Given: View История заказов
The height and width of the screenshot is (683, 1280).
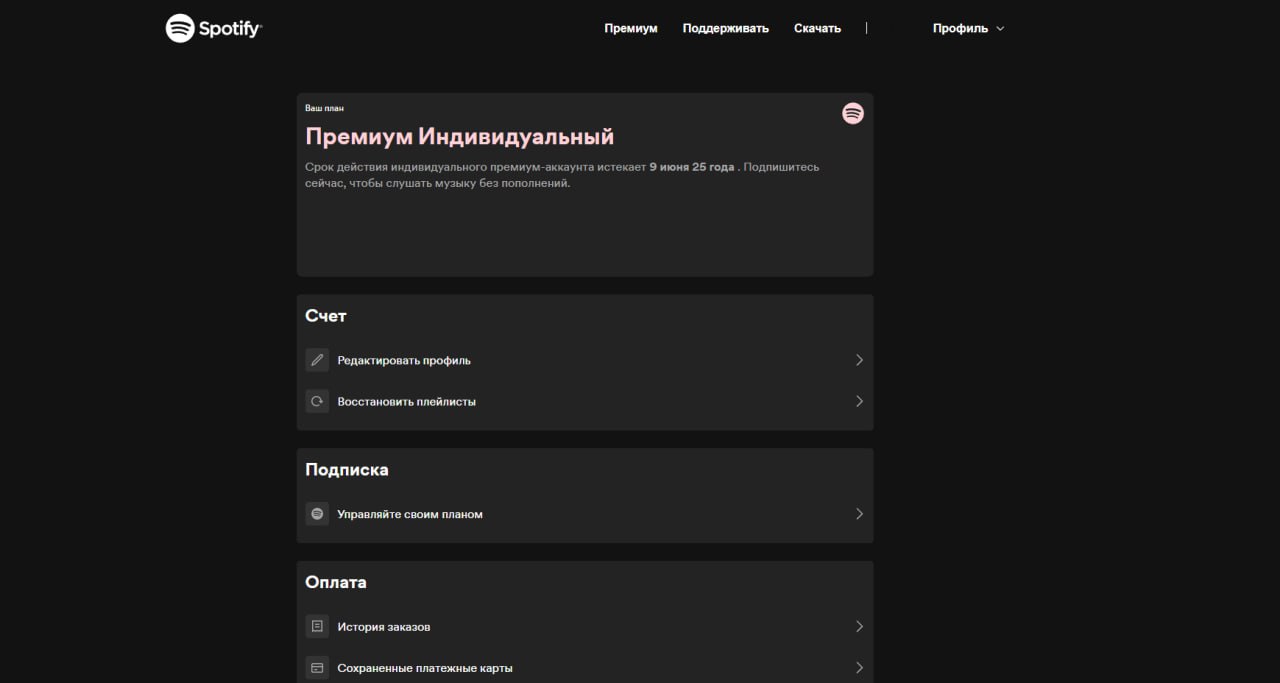Looking at the screenshot, I should click(585, 627).
